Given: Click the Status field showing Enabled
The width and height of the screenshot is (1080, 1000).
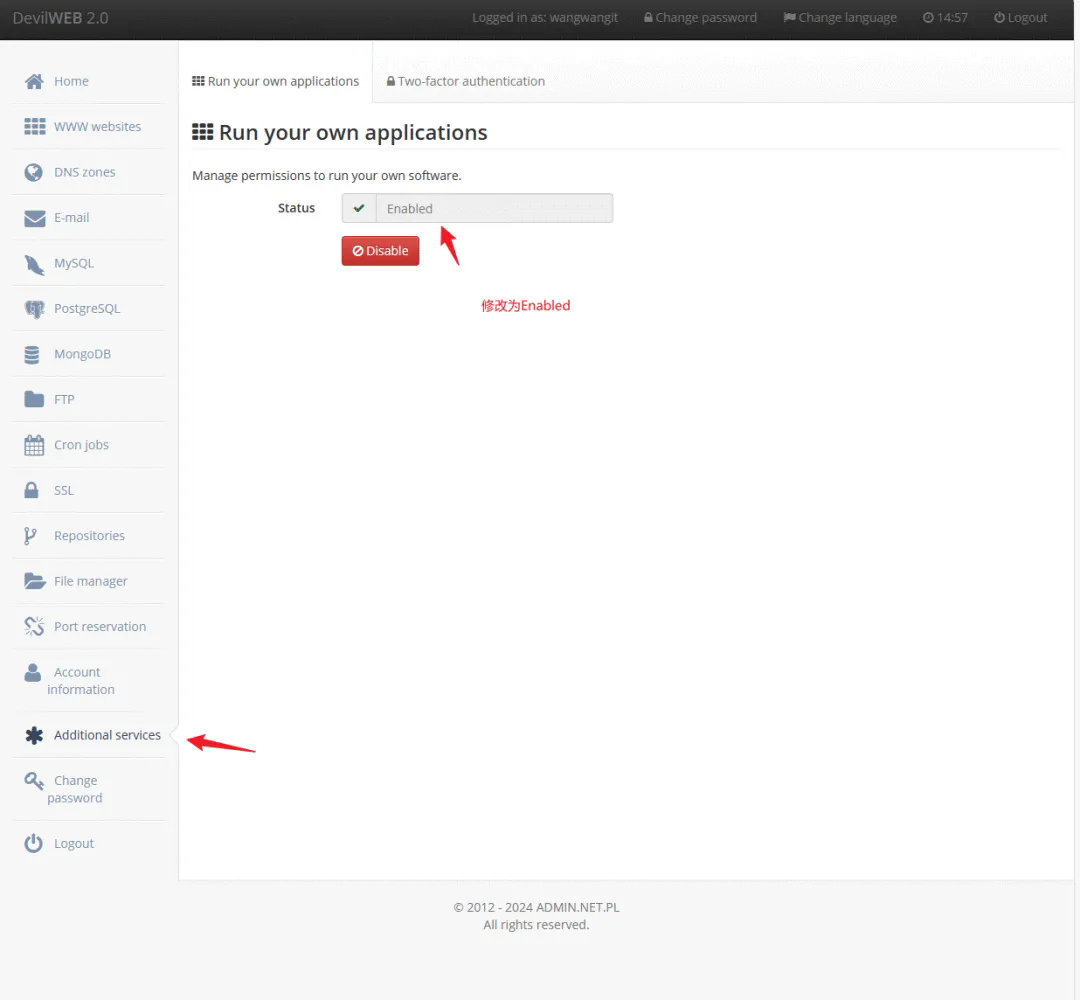Looking at the screenshot, I should tap(493, 208).
